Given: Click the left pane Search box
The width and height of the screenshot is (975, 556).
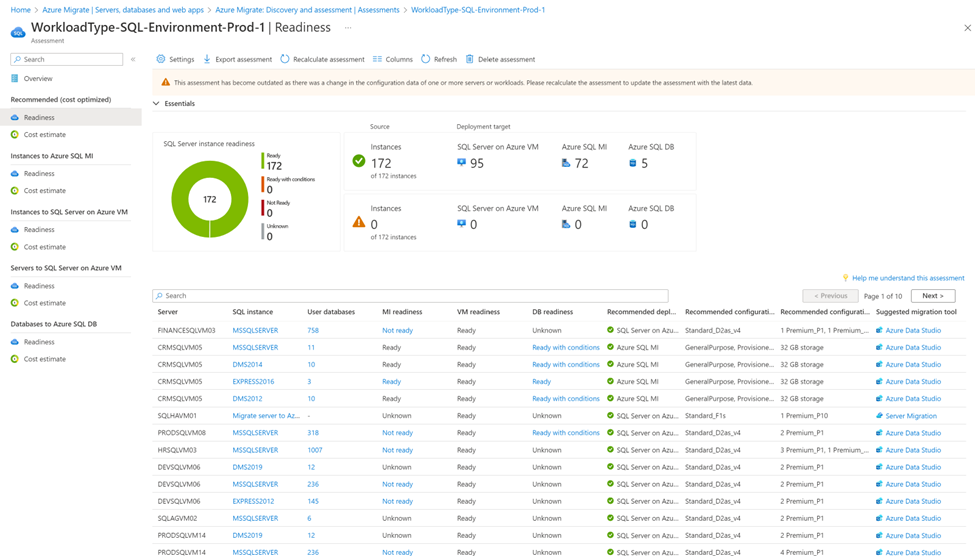Looking at the screenshot, I should [x=67, y=59].
